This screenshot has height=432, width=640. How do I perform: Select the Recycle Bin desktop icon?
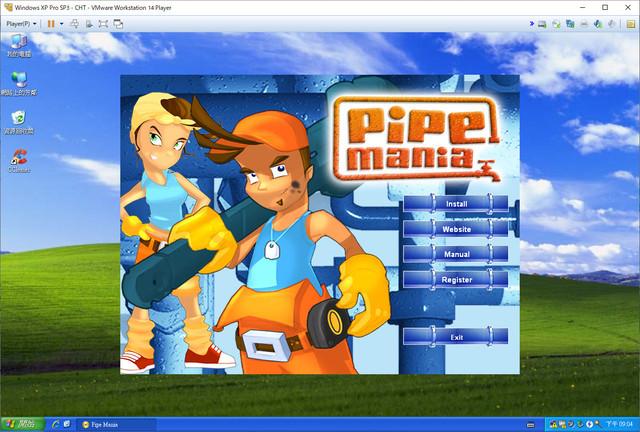[x=18, y=122]
